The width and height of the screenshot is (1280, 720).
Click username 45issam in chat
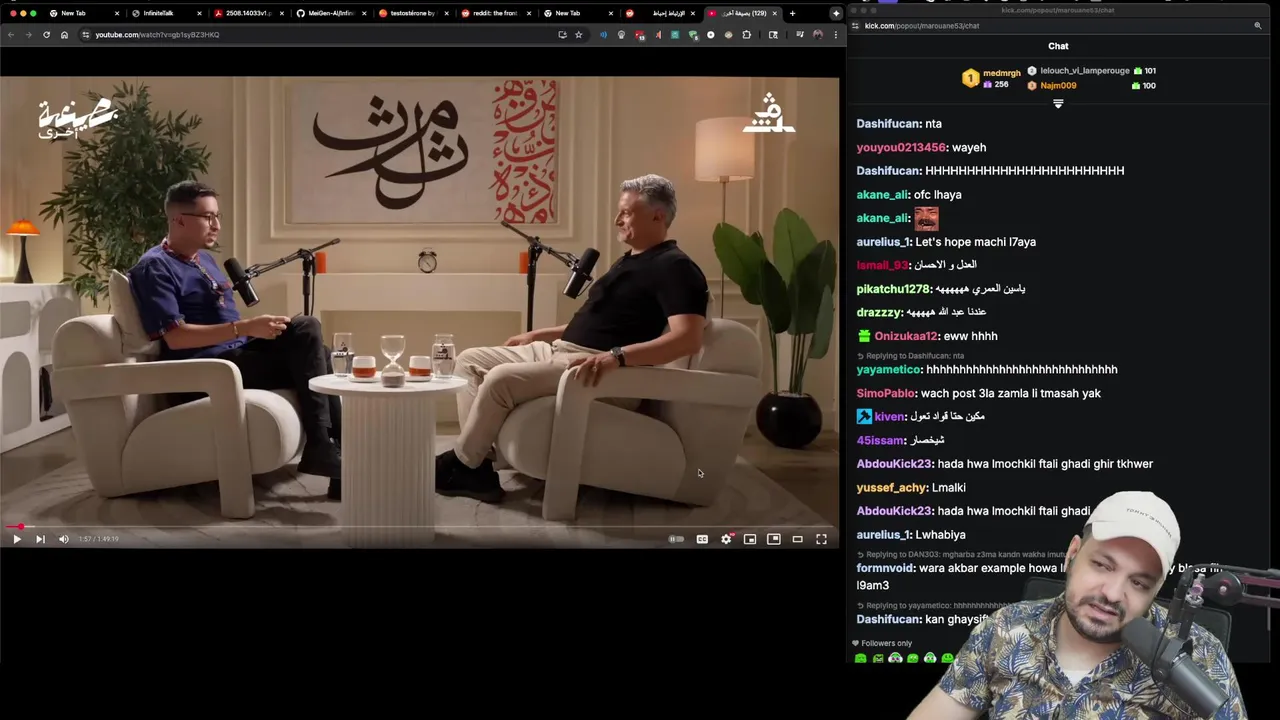coord(880,441)
